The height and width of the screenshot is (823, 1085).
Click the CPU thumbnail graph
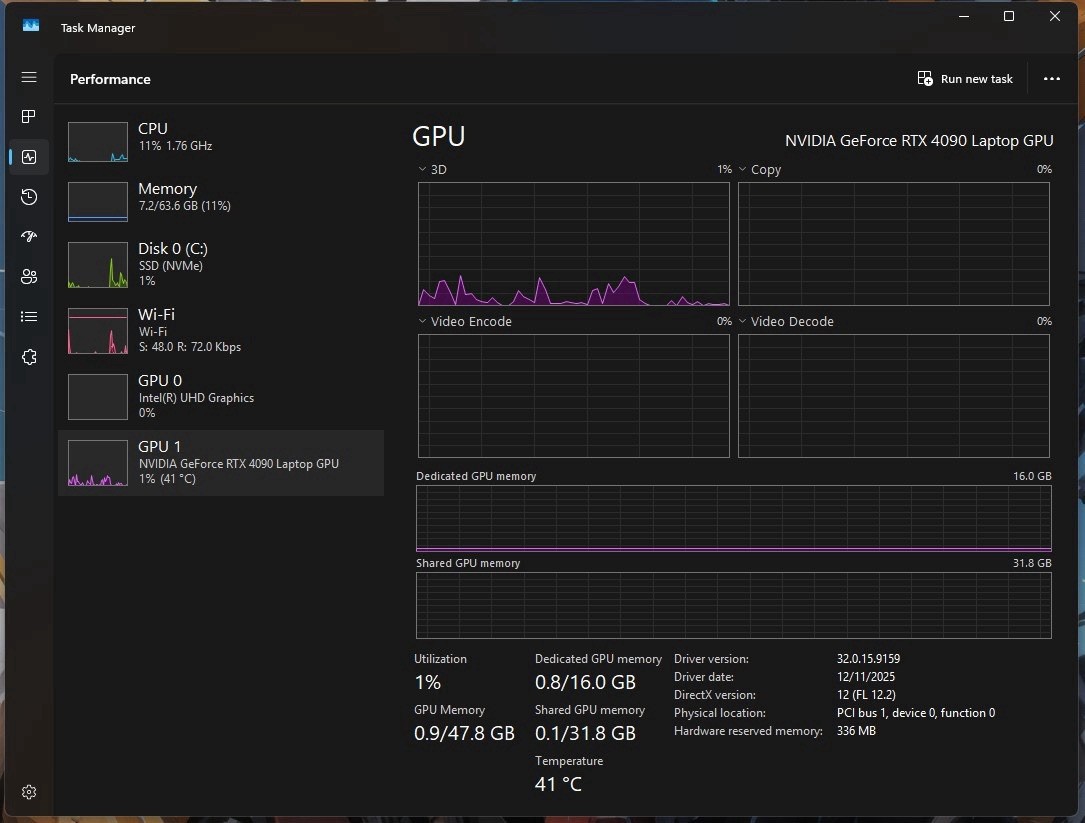(x=98, y=142)
